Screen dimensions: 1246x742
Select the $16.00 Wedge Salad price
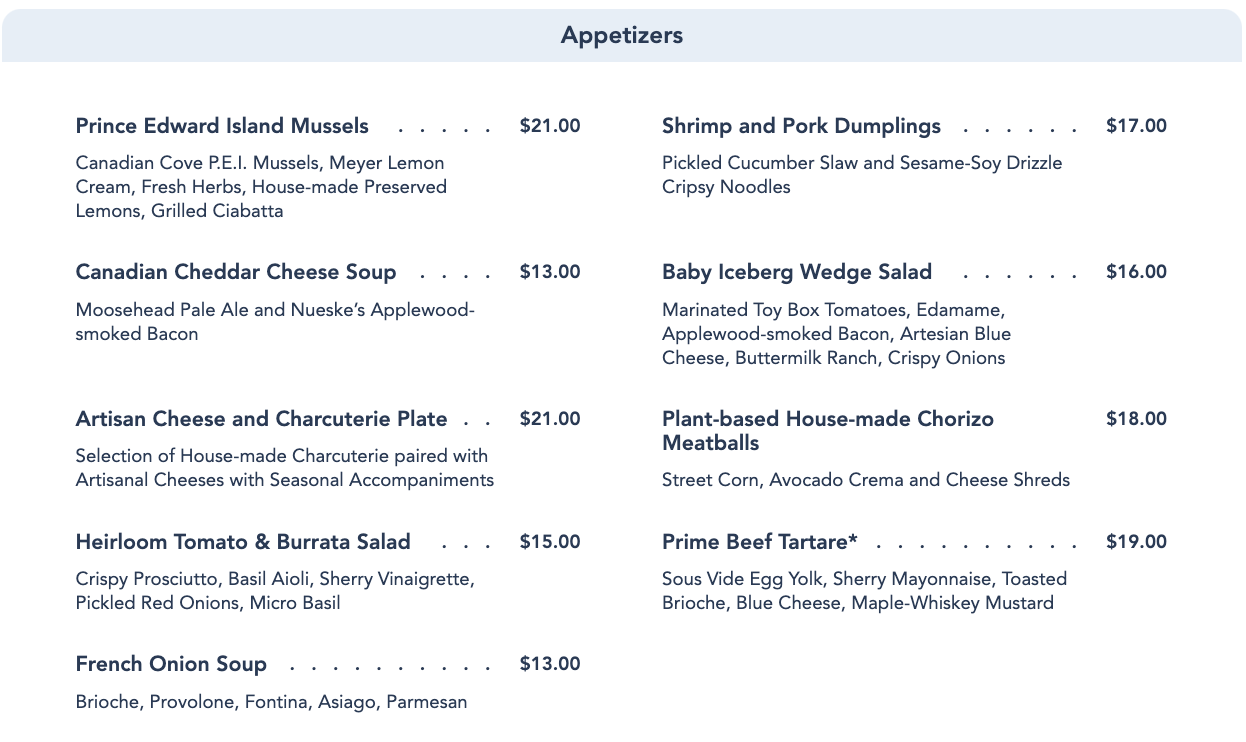pyautogui.click(x=1136, y=272)
